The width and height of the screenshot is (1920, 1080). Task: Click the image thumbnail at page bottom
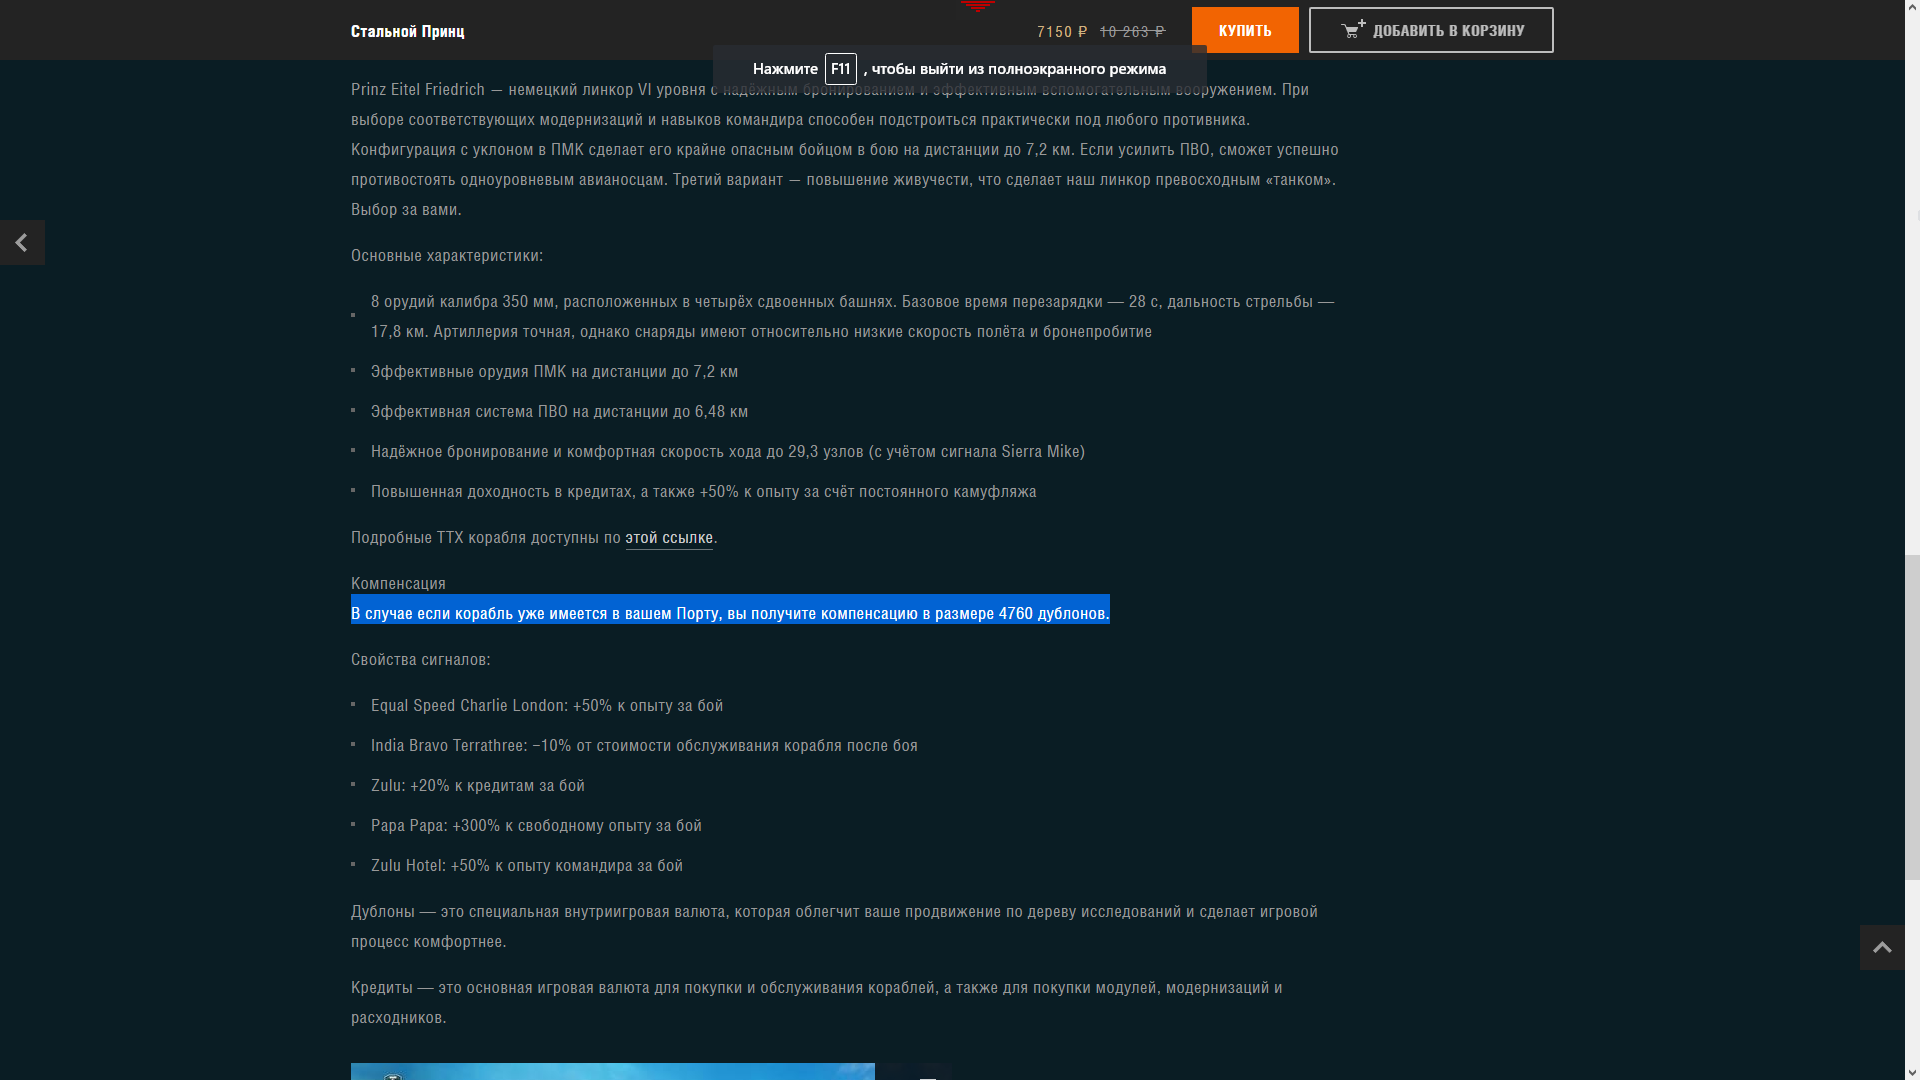pyautogui.click(x=613, y=1071)
